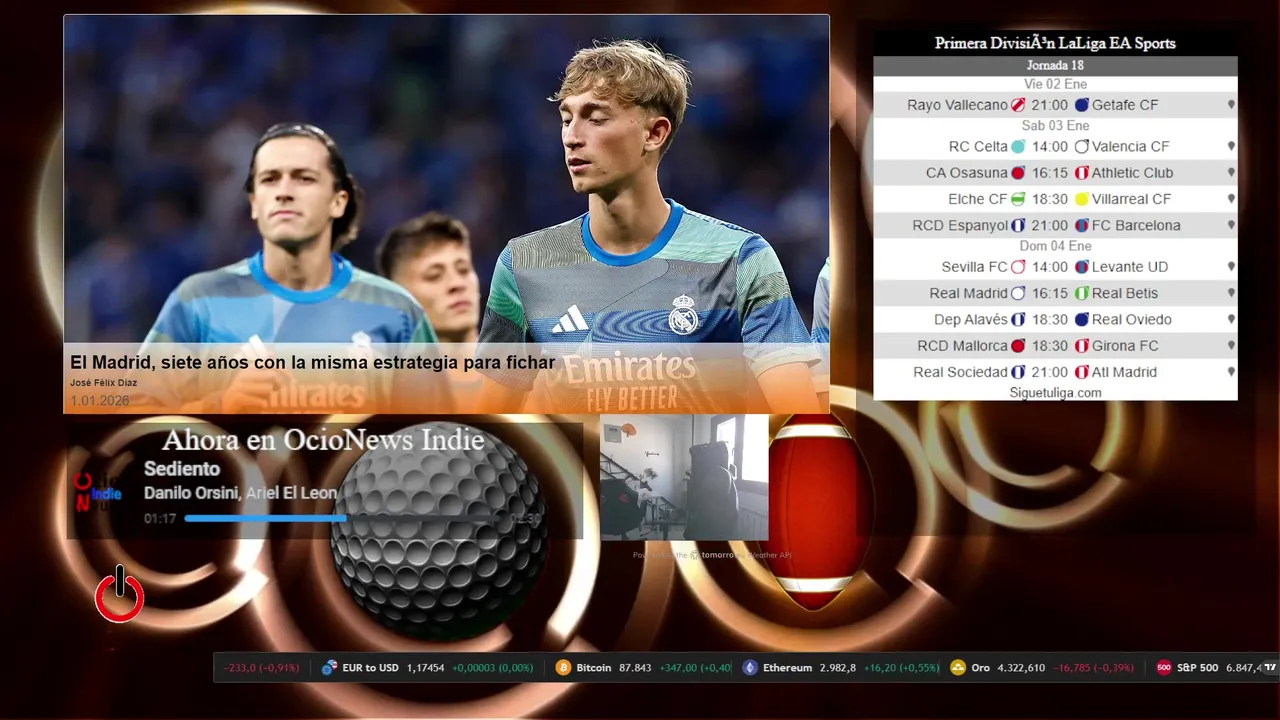Viewport: 1280px width, 720px height.
Task: Click the Real Betis crest icon
Action: tap(1082, 293)
